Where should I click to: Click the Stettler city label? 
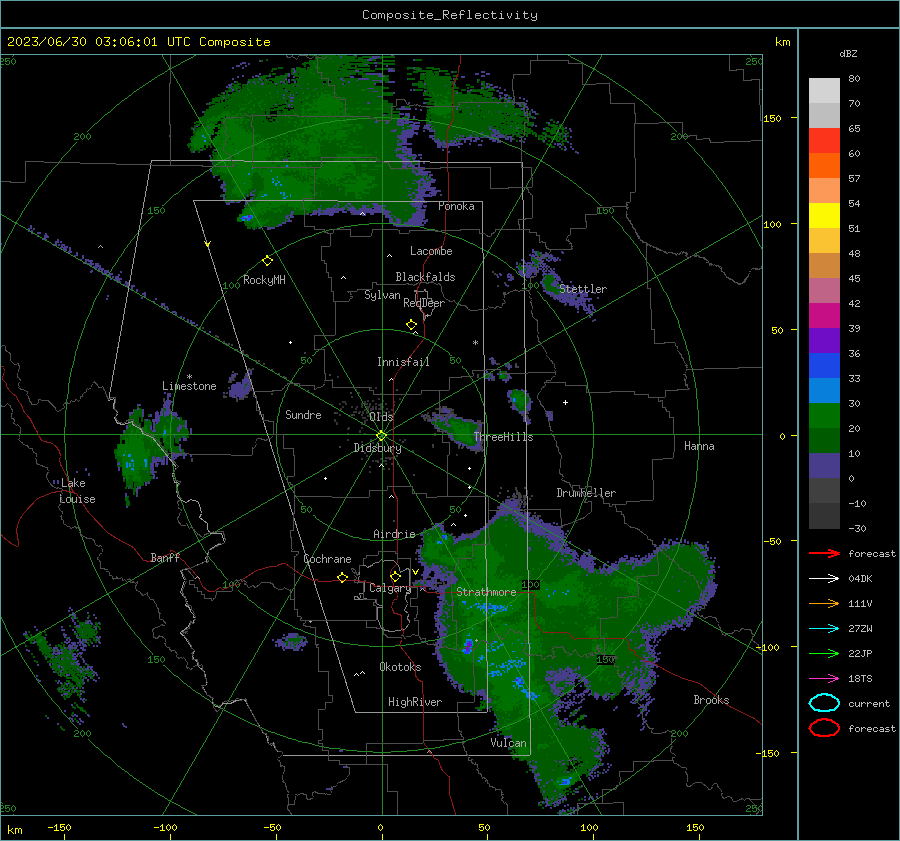tap(583, 289)
